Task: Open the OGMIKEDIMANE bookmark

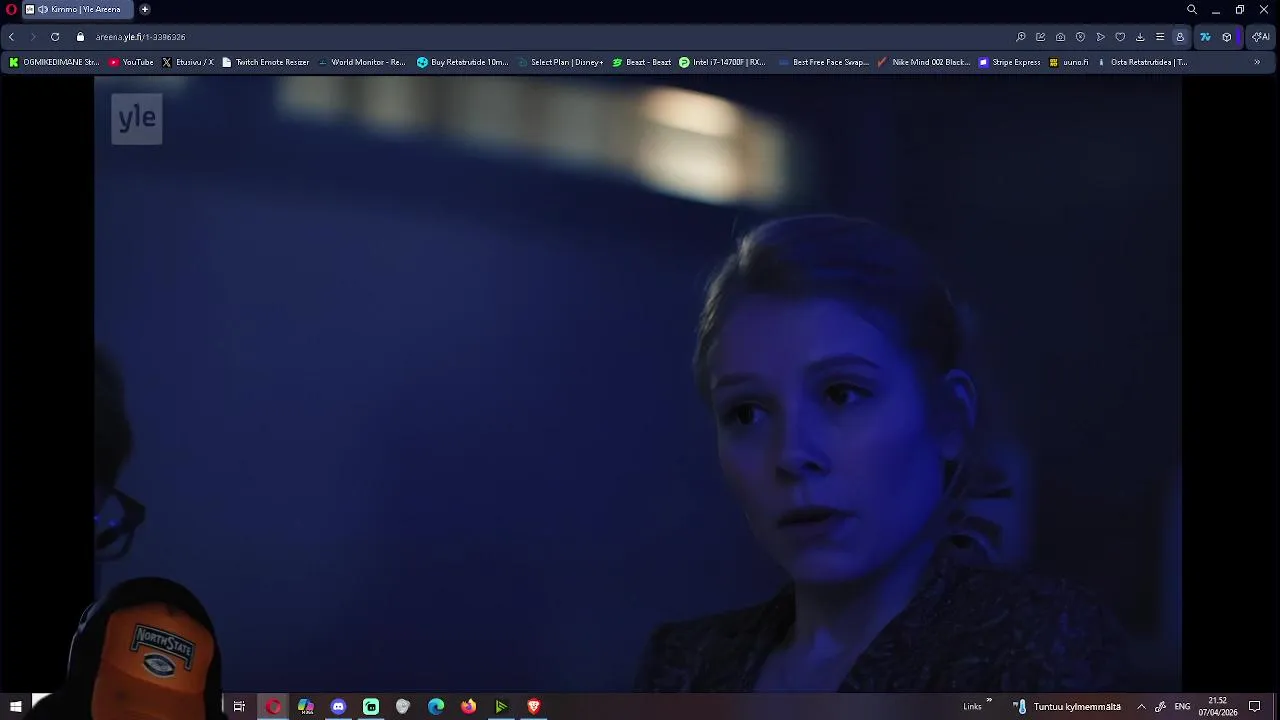Action: 54,62
